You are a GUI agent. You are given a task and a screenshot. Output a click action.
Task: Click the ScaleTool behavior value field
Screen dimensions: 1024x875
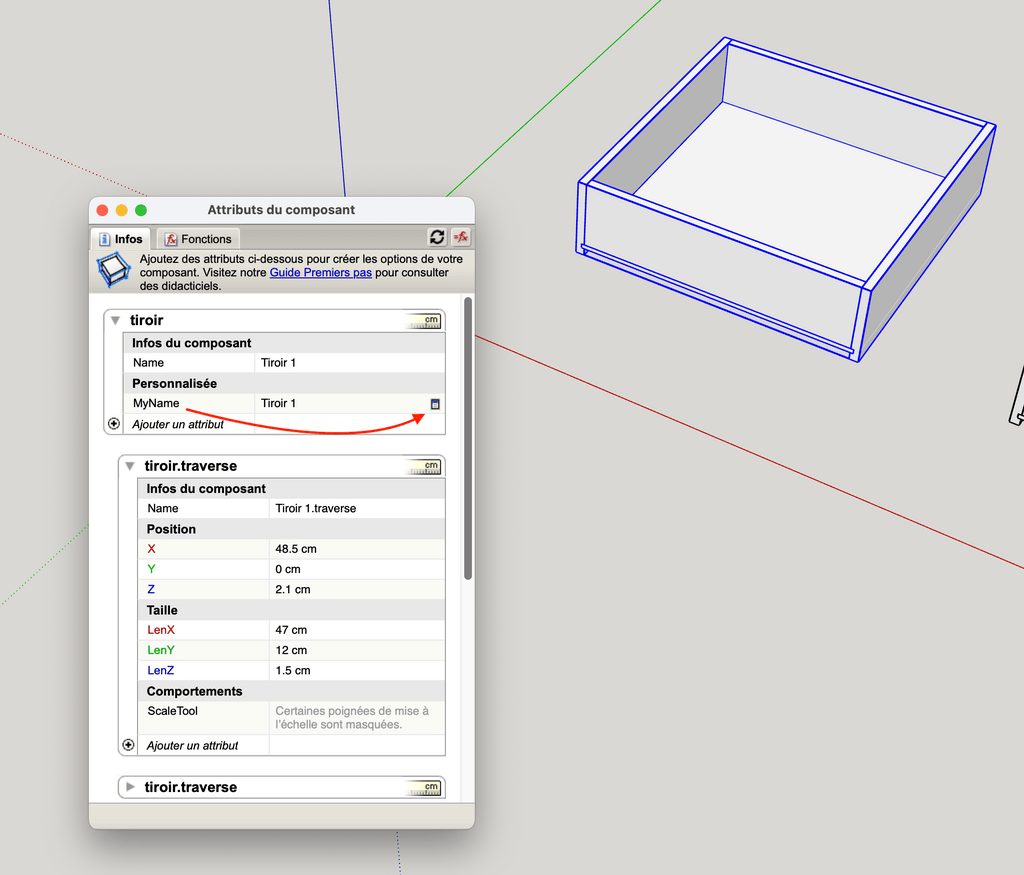point(356,717)
